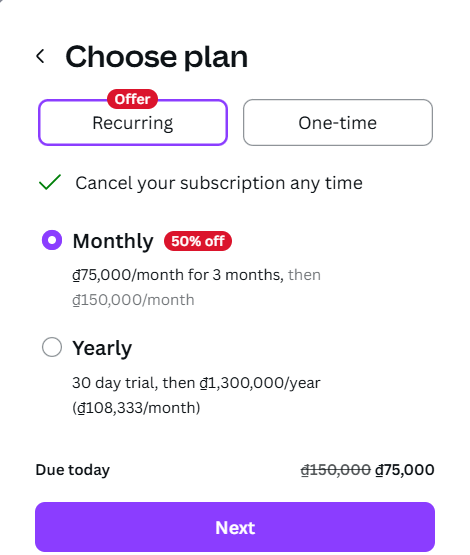
Task: Click the greyed ₫150,000/month text
Action: (133, 300)
